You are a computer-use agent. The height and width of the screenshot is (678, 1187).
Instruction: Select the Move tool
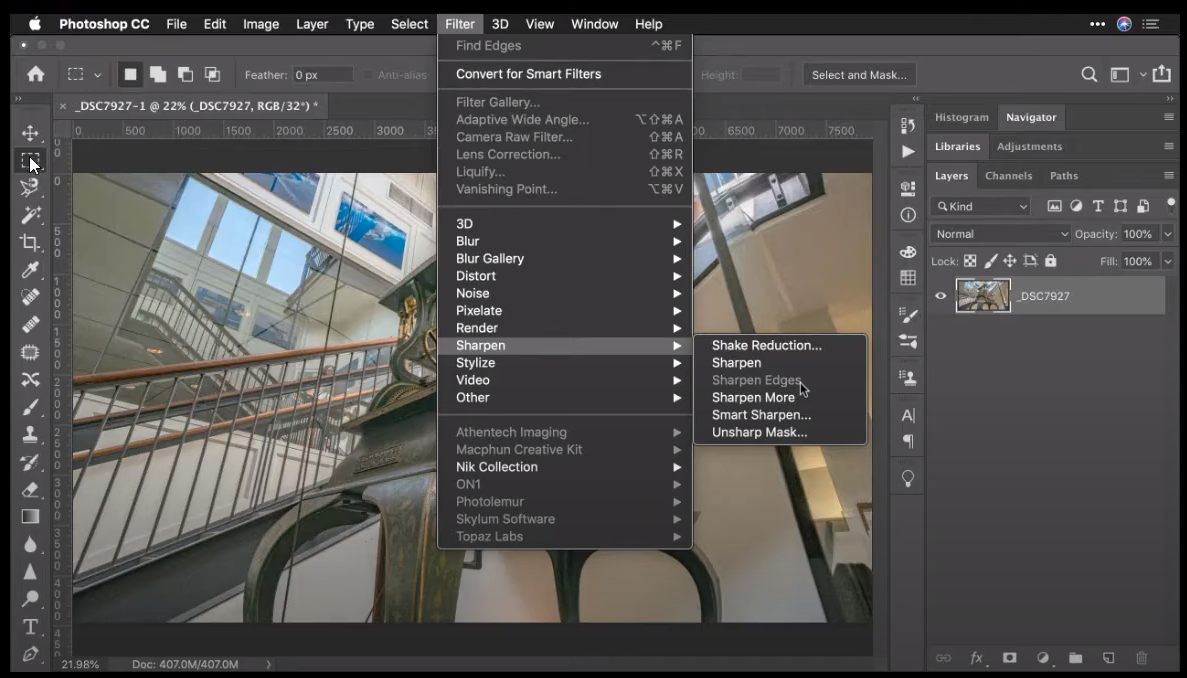click(x=31, y=131)
